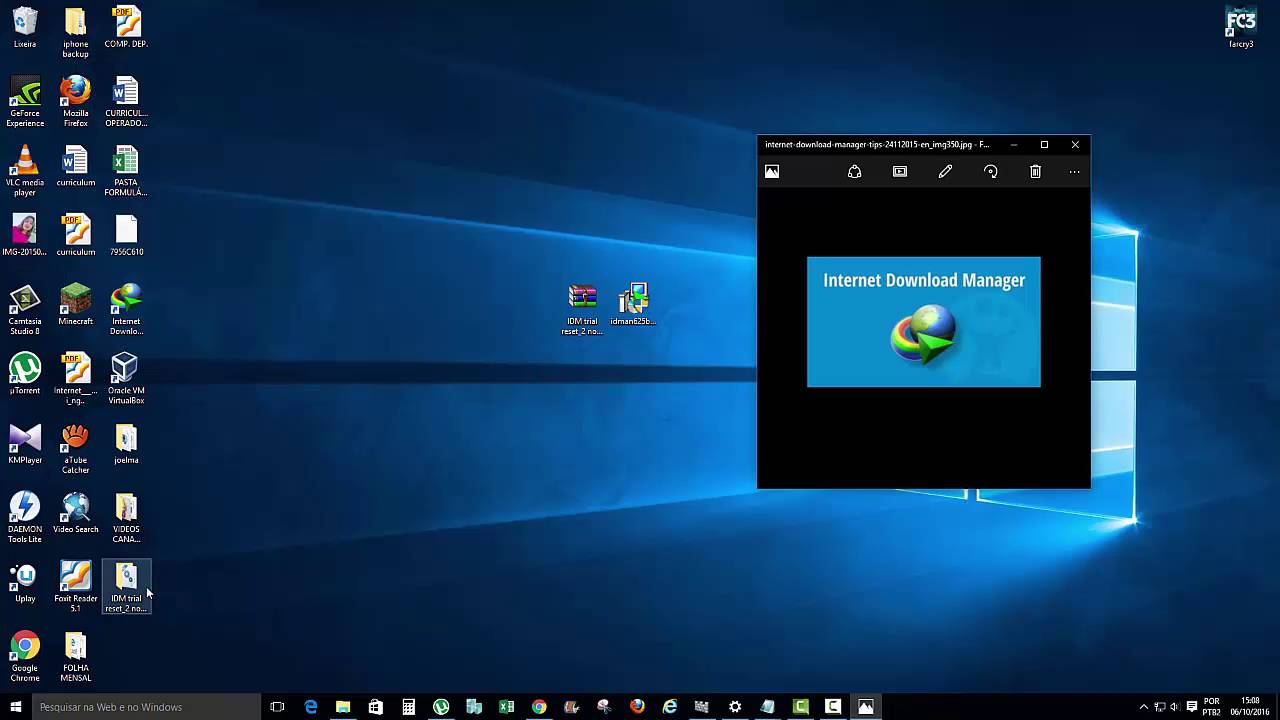Open Calculator from taskbar
Image resolution: width=1280 pixels, height=720 pixels.
click(x=408, y=707)
